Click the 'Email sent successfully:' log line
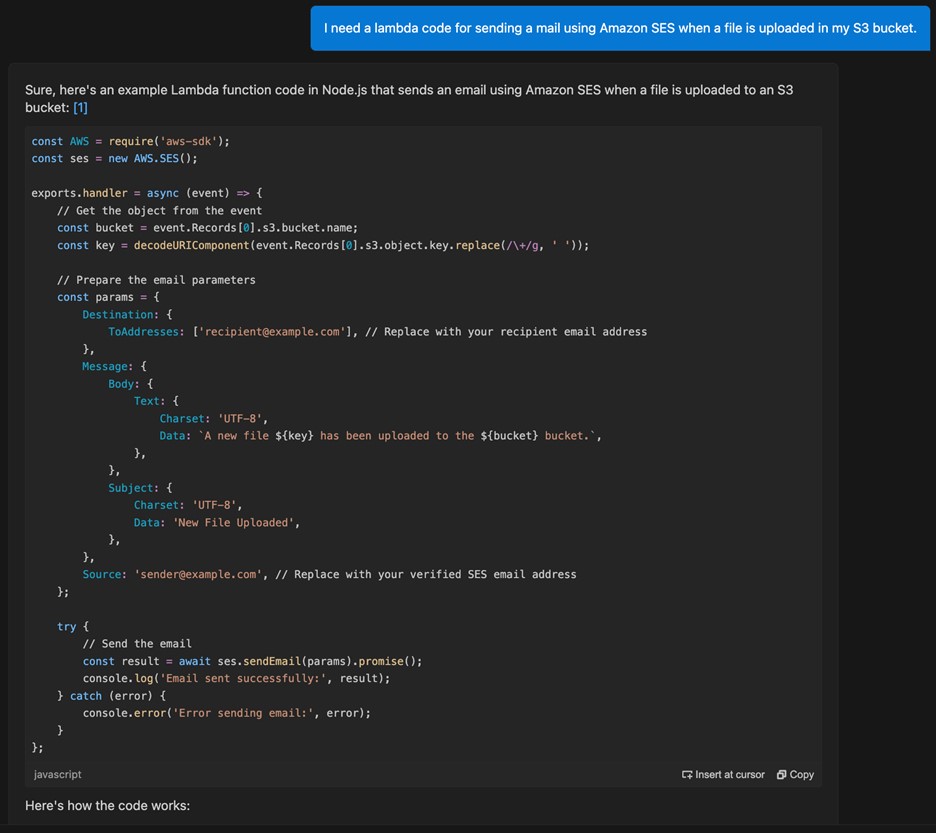This screenshot has height=833, width=936. click(x=236, y=678)
